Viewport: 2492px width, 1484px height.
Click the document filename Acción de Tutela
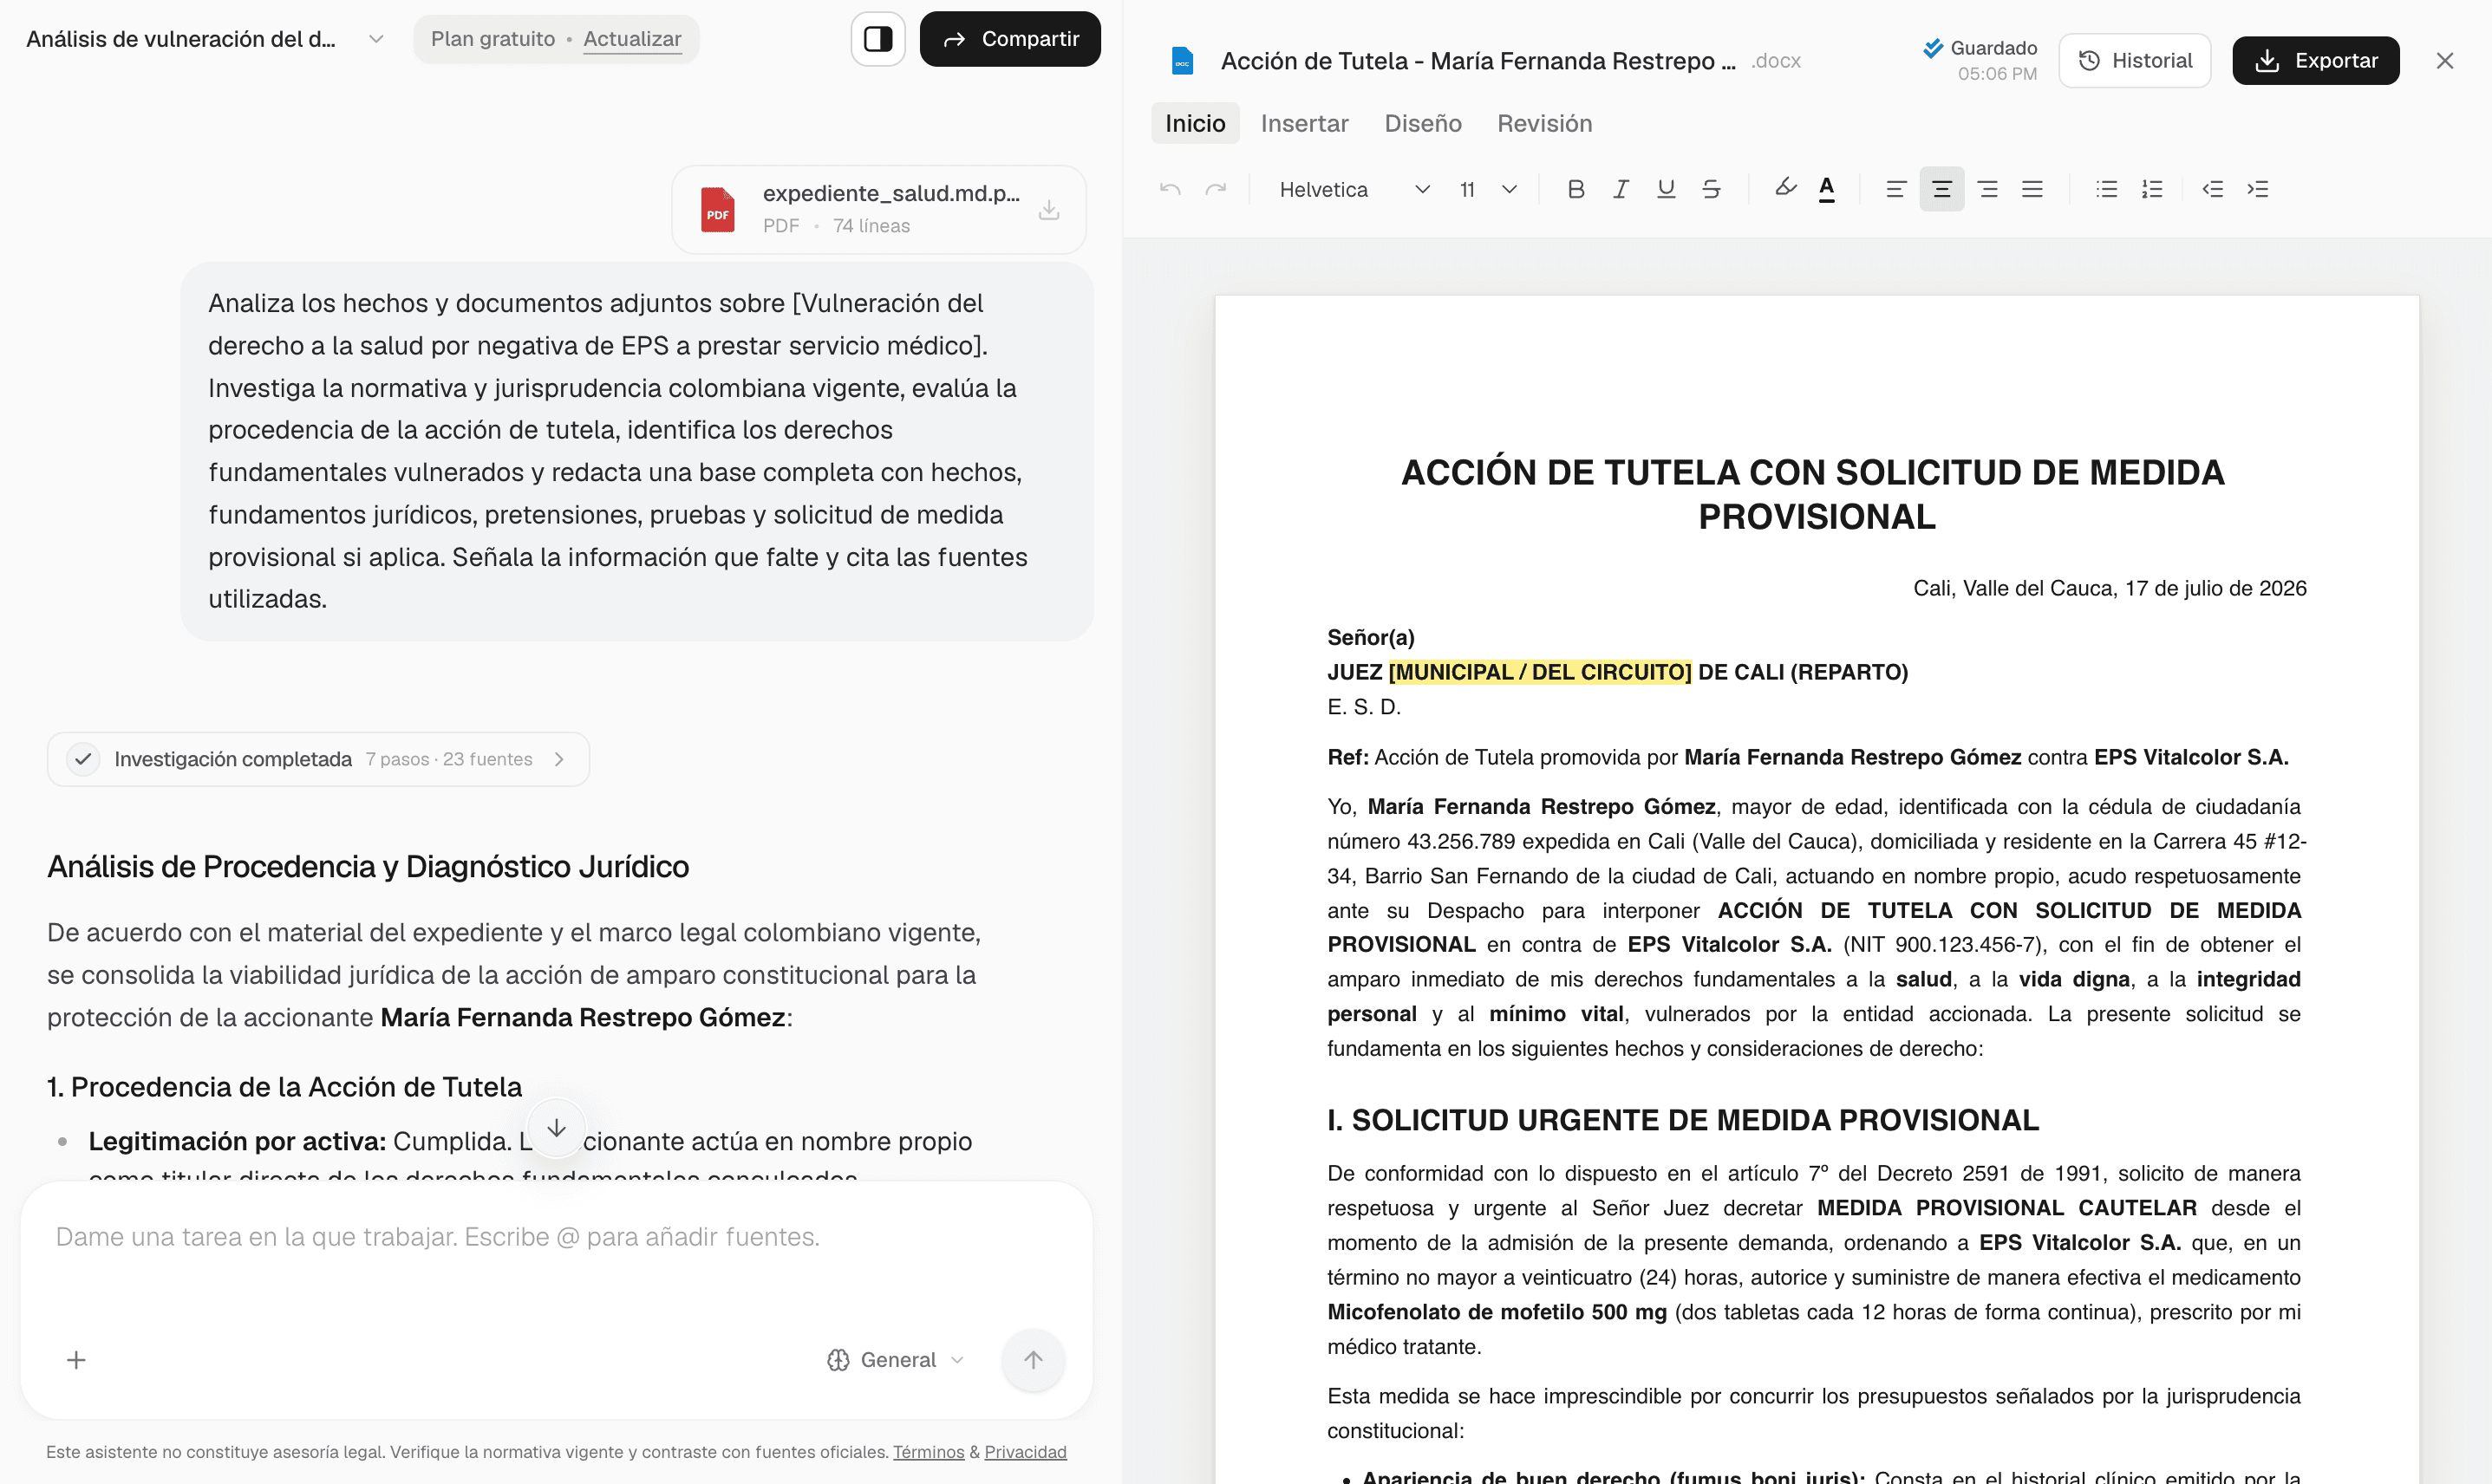[1477, 61]
